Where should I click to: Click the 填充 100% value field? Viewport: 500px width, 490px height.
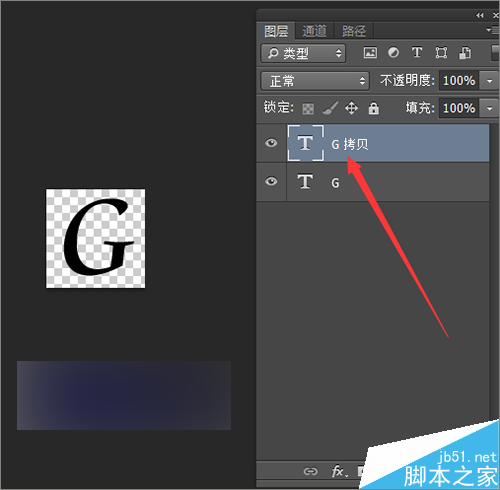click(459, 108)
